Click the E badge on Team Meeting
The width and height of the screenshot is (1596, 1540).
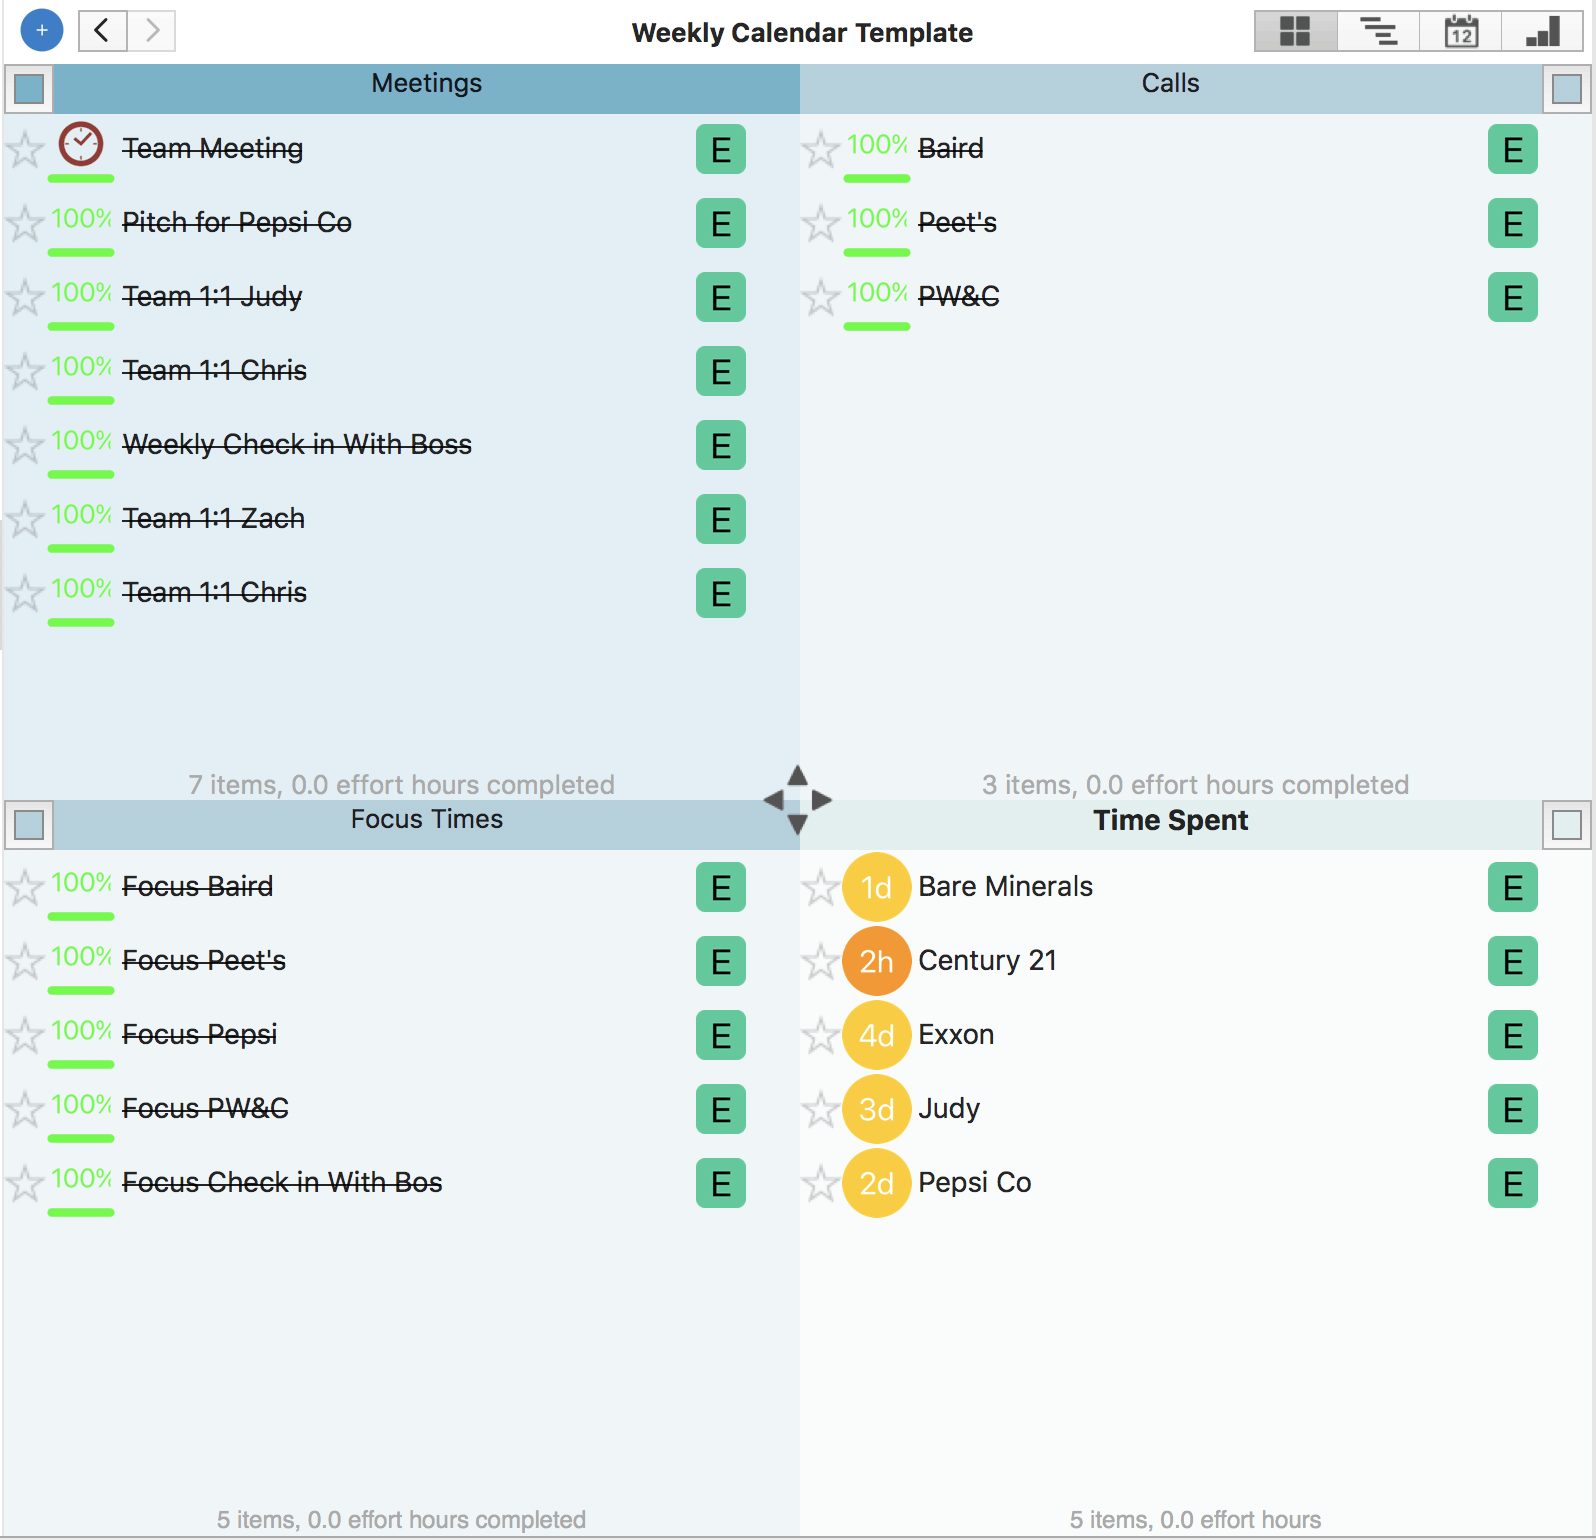click(x=721, y=150)
